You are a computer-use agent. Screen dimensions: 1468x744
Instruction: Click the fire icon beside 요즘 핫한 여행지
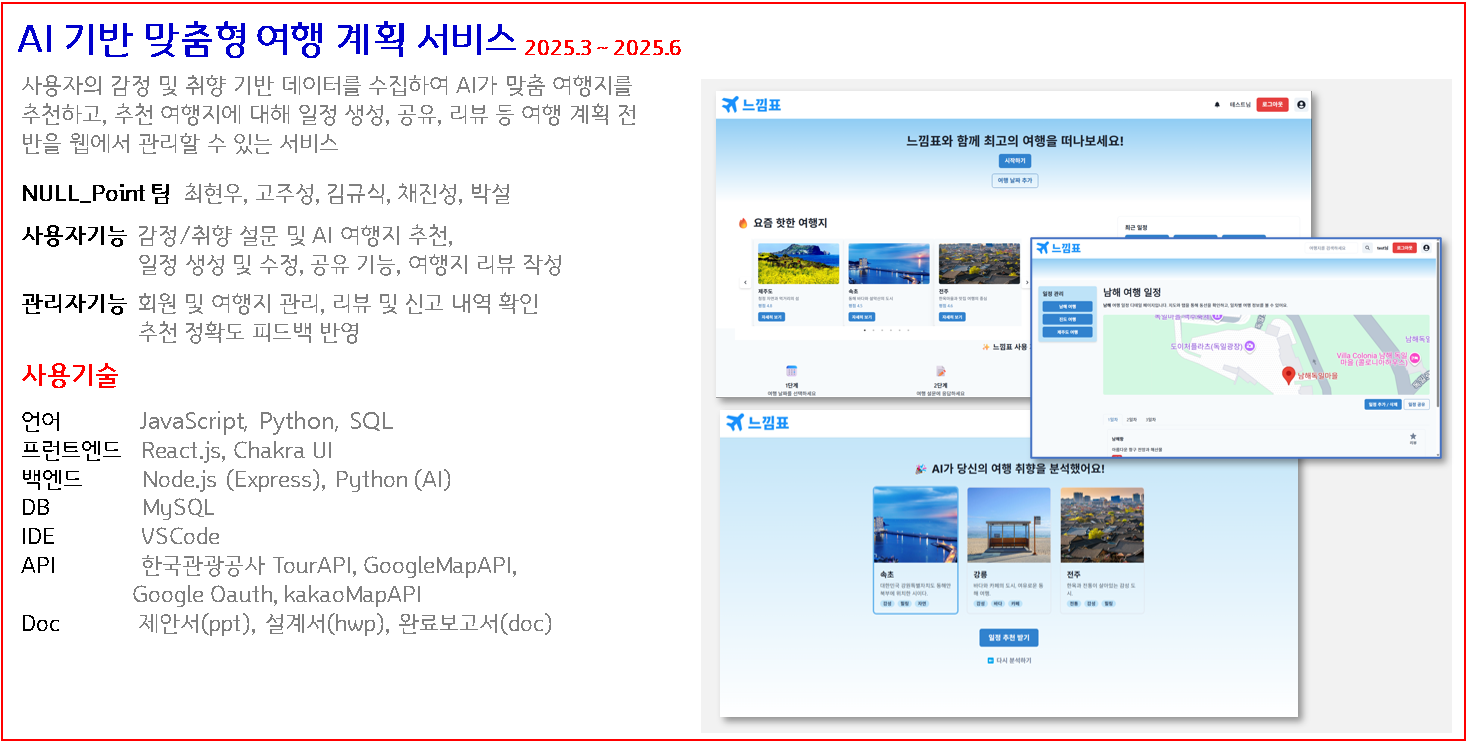click(x=743, y=223)
